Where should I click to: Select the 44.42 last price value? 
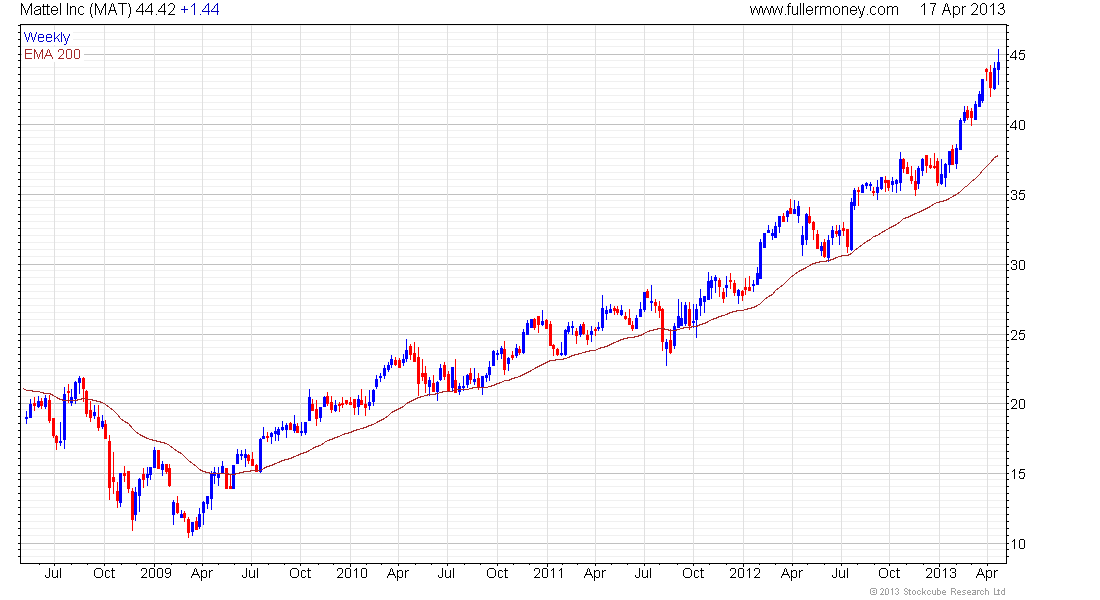pos(155,10)
